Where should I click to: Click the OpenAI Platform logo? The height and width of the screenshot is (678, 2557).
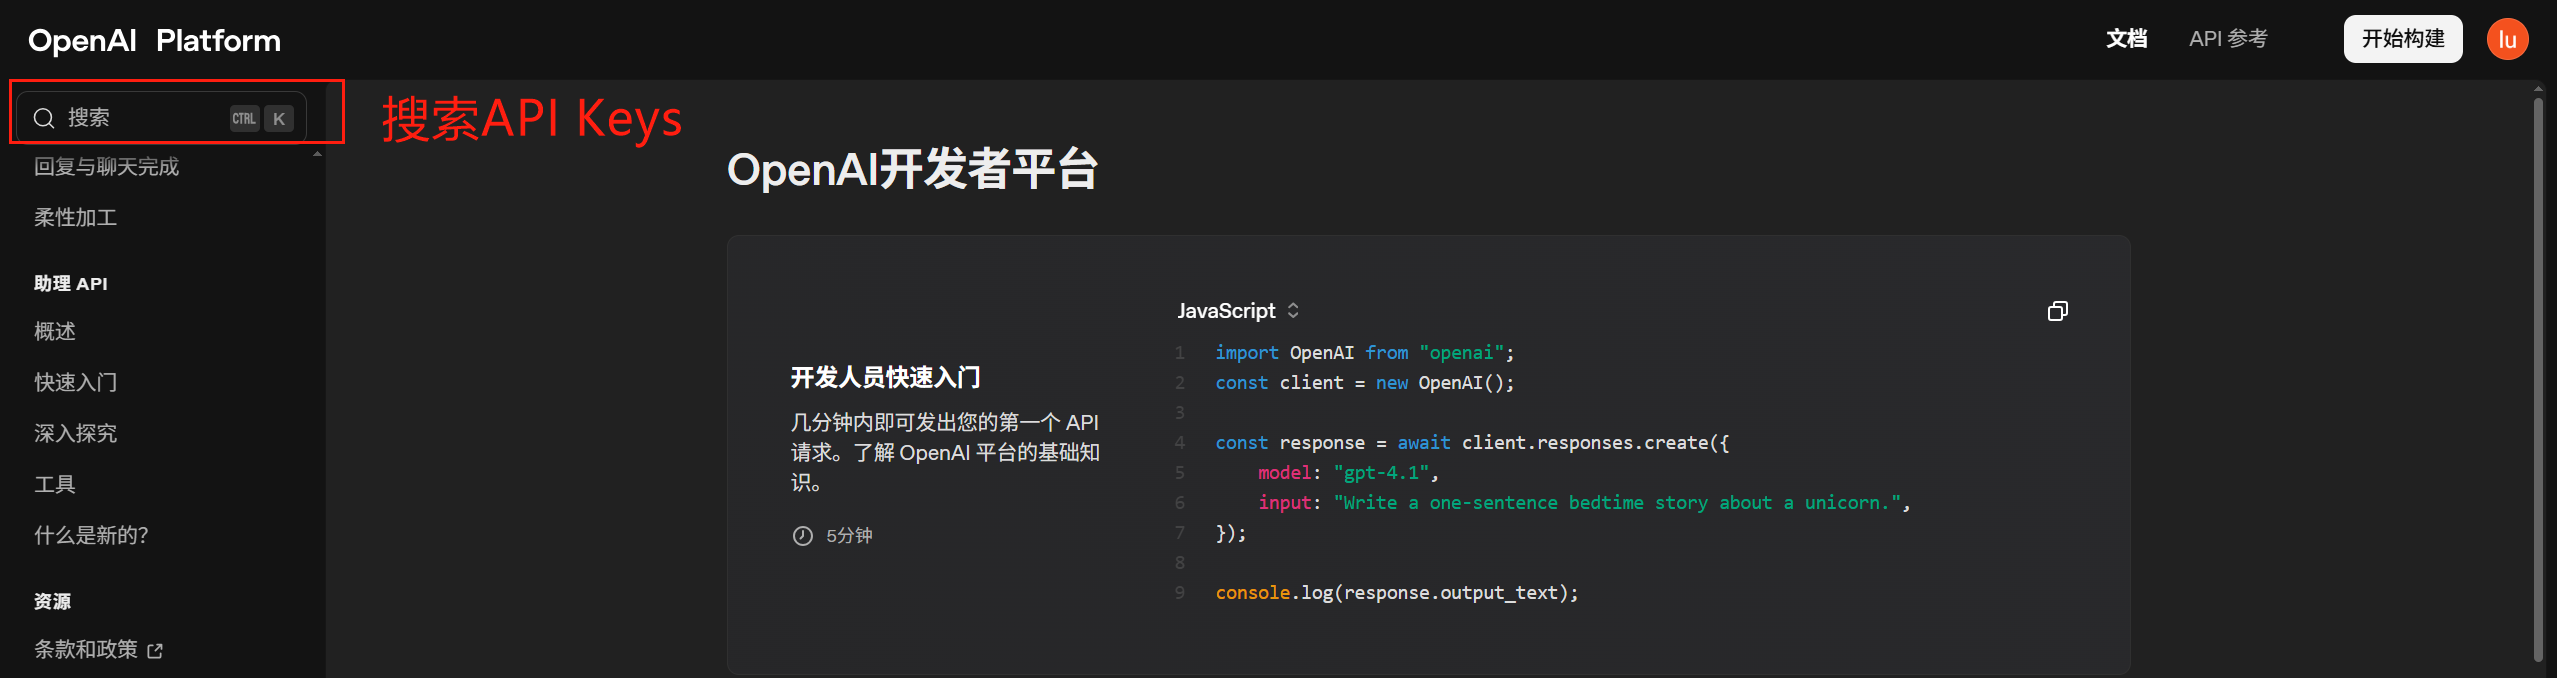click(155, 40)
